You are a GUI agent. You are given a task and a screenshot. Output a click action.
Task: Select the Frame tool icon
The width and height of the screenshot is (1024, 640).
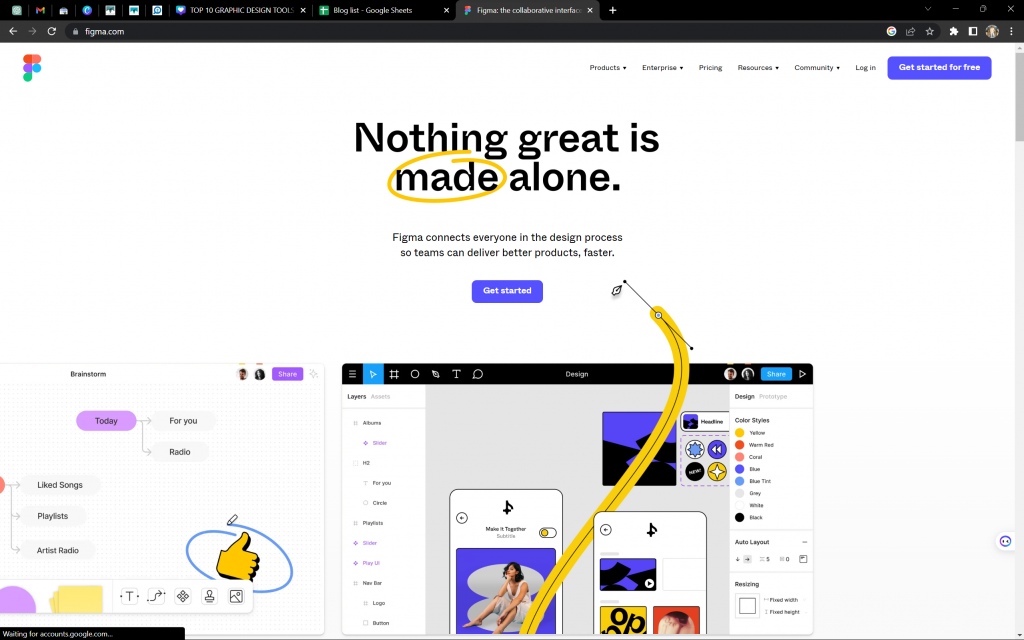[394, 374]
